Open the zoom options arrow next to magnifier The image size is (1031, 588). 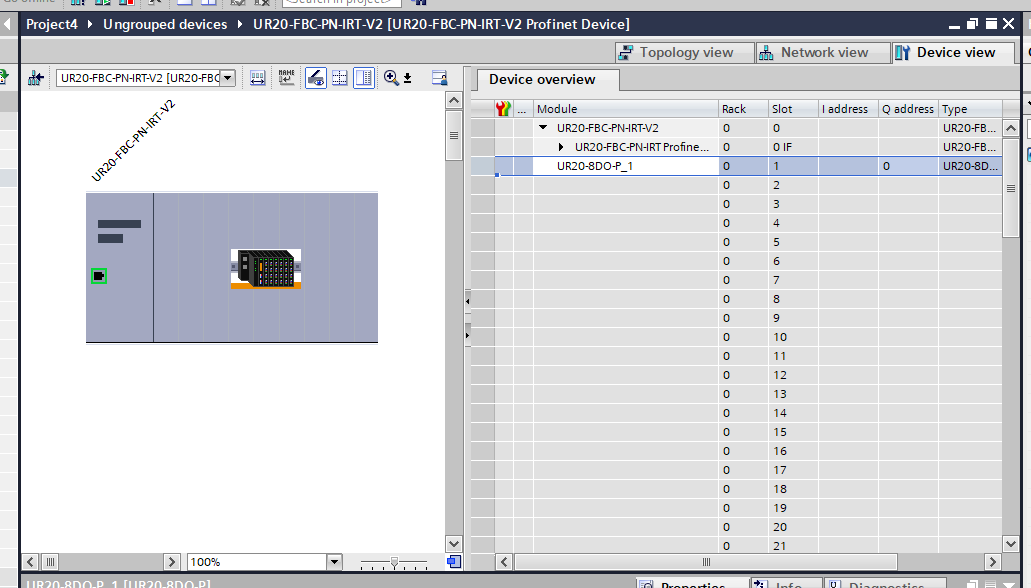[408, 78]
